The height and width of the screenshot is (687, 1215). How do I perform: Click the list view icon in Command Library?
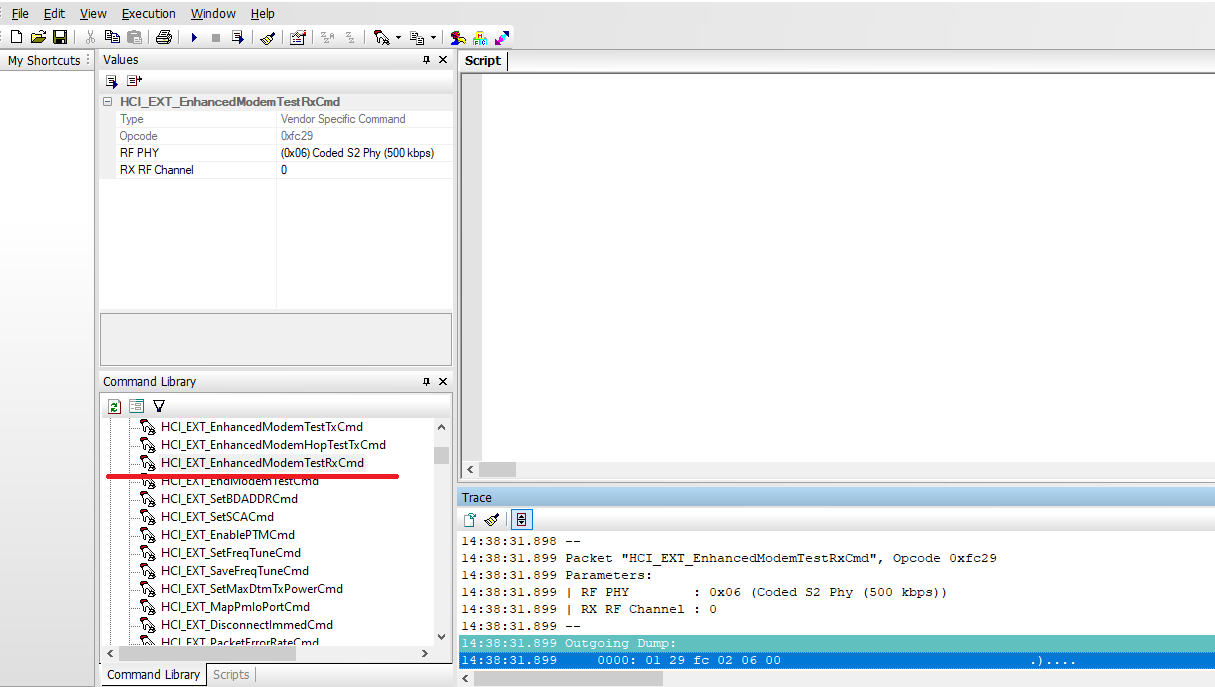[136, 406]
